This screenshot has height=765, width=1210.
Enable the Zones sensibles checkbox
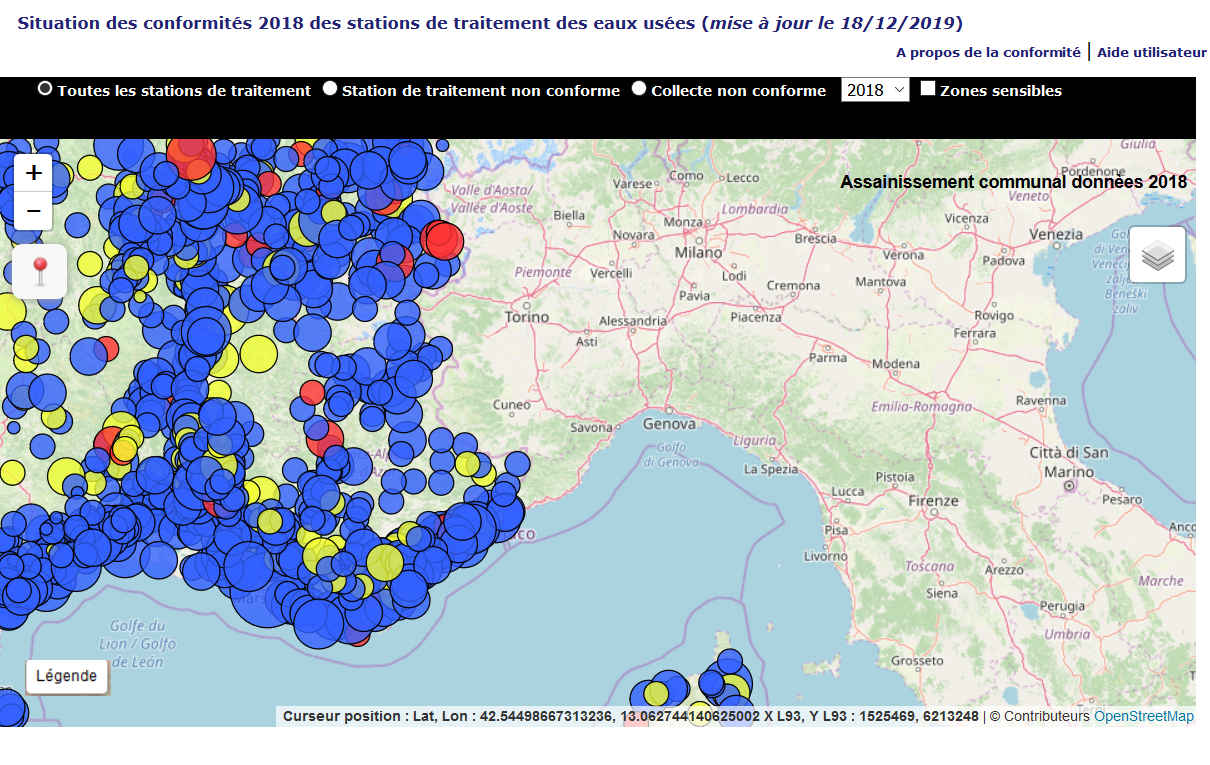click(928, 89)
